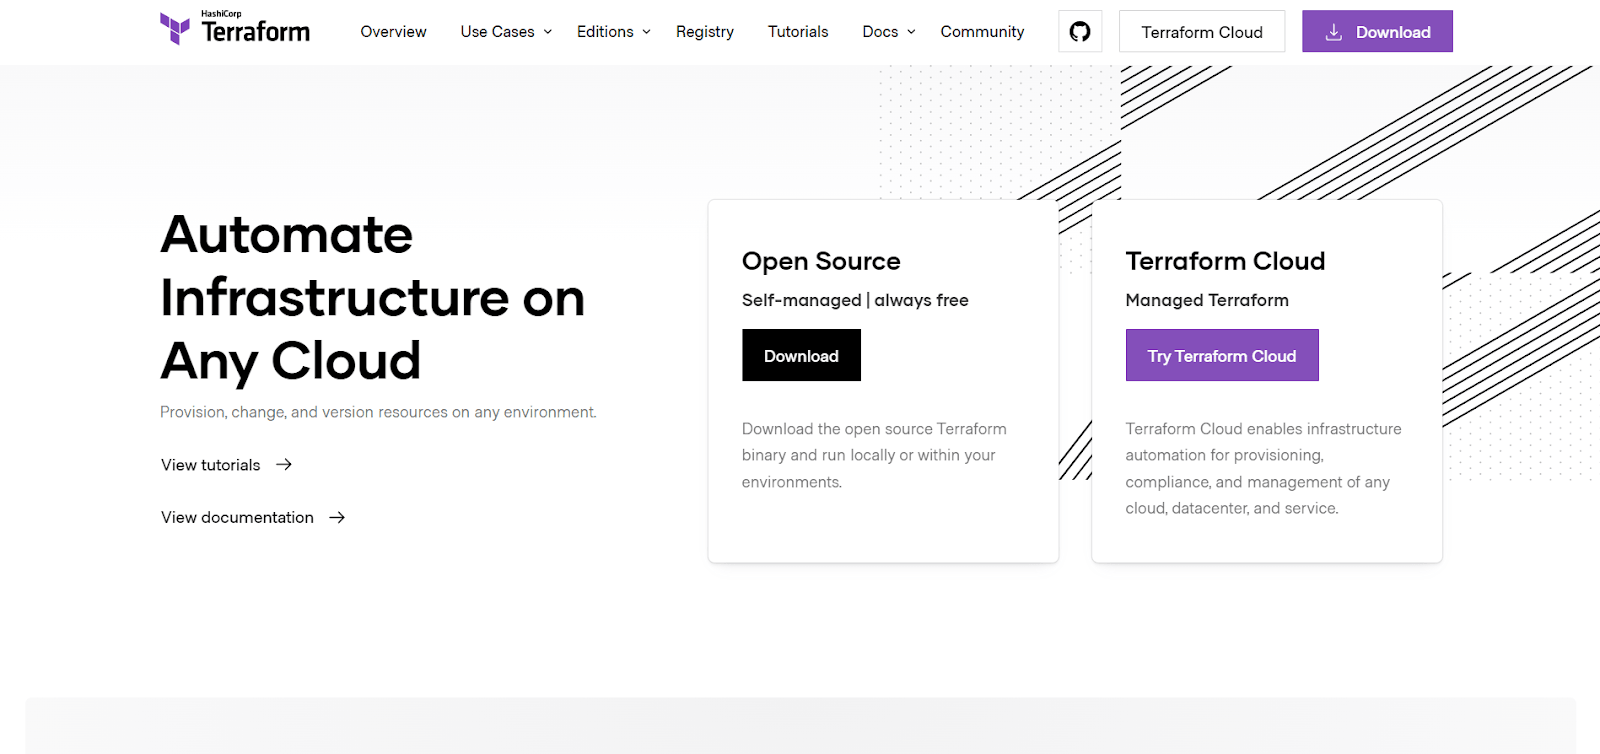Follow the View tutorials link

pyautogui.click(x=211, y=465)
